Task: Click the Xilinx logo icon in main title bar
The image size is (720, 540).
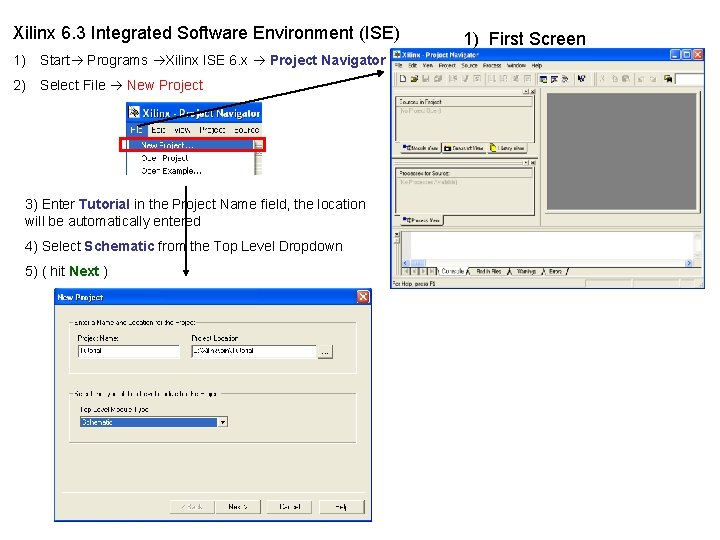Action: pos(397,54)
